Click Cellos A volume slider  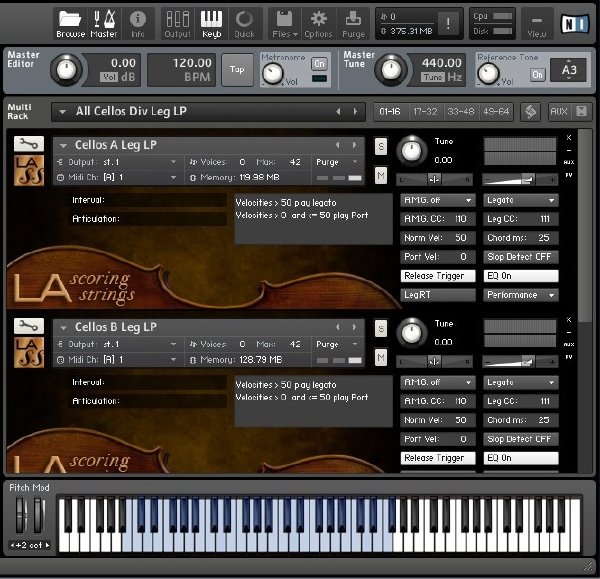click(x=521, y=179)
